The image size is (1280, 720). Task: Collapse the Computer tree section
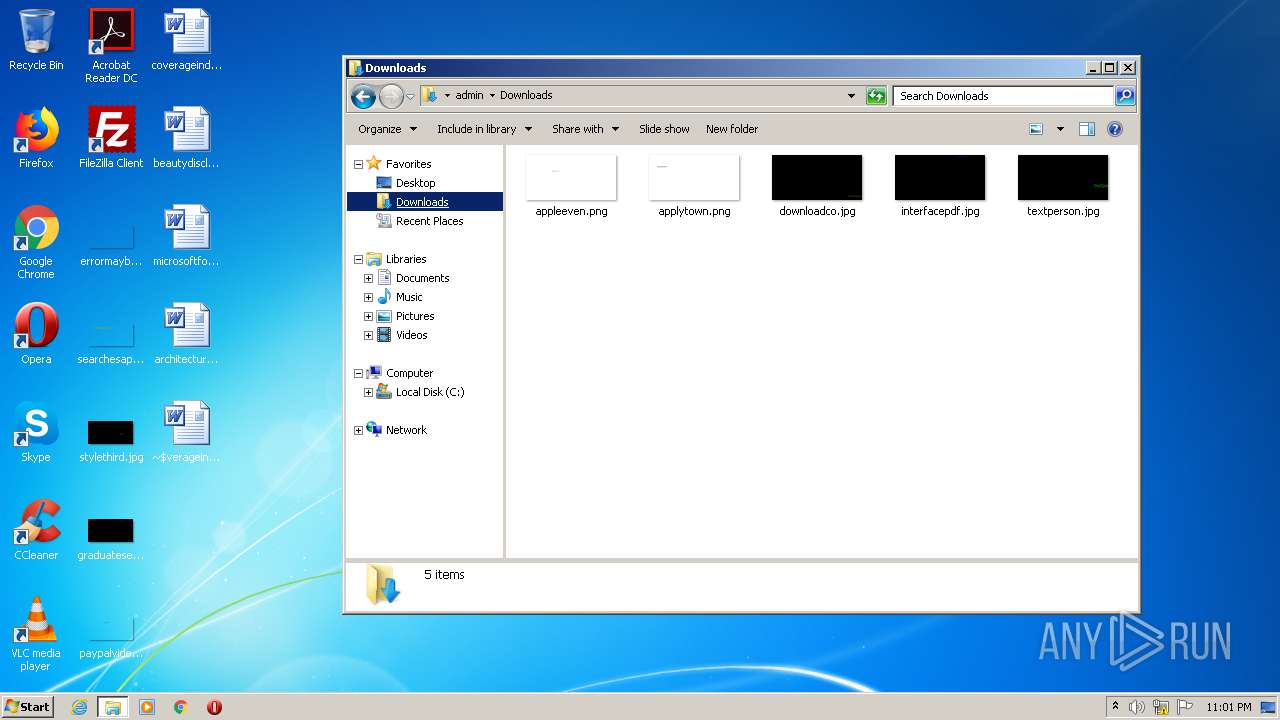[x=358, y=373]
